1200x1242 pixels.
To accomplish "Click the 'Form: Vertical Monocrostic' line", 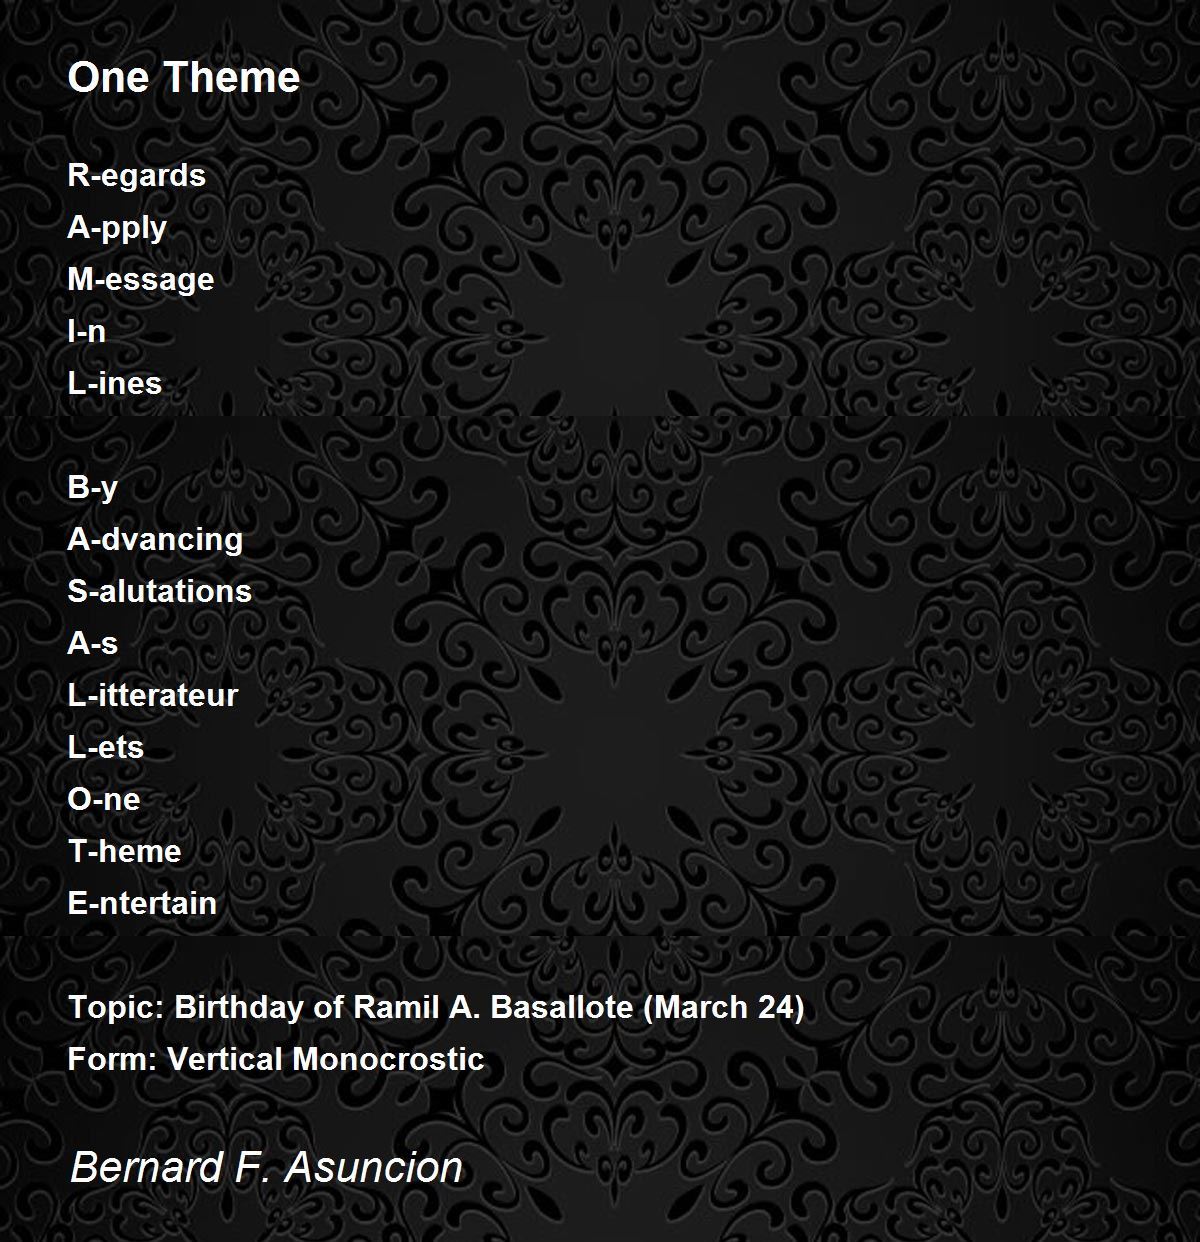I will [x=276, y=1059].
